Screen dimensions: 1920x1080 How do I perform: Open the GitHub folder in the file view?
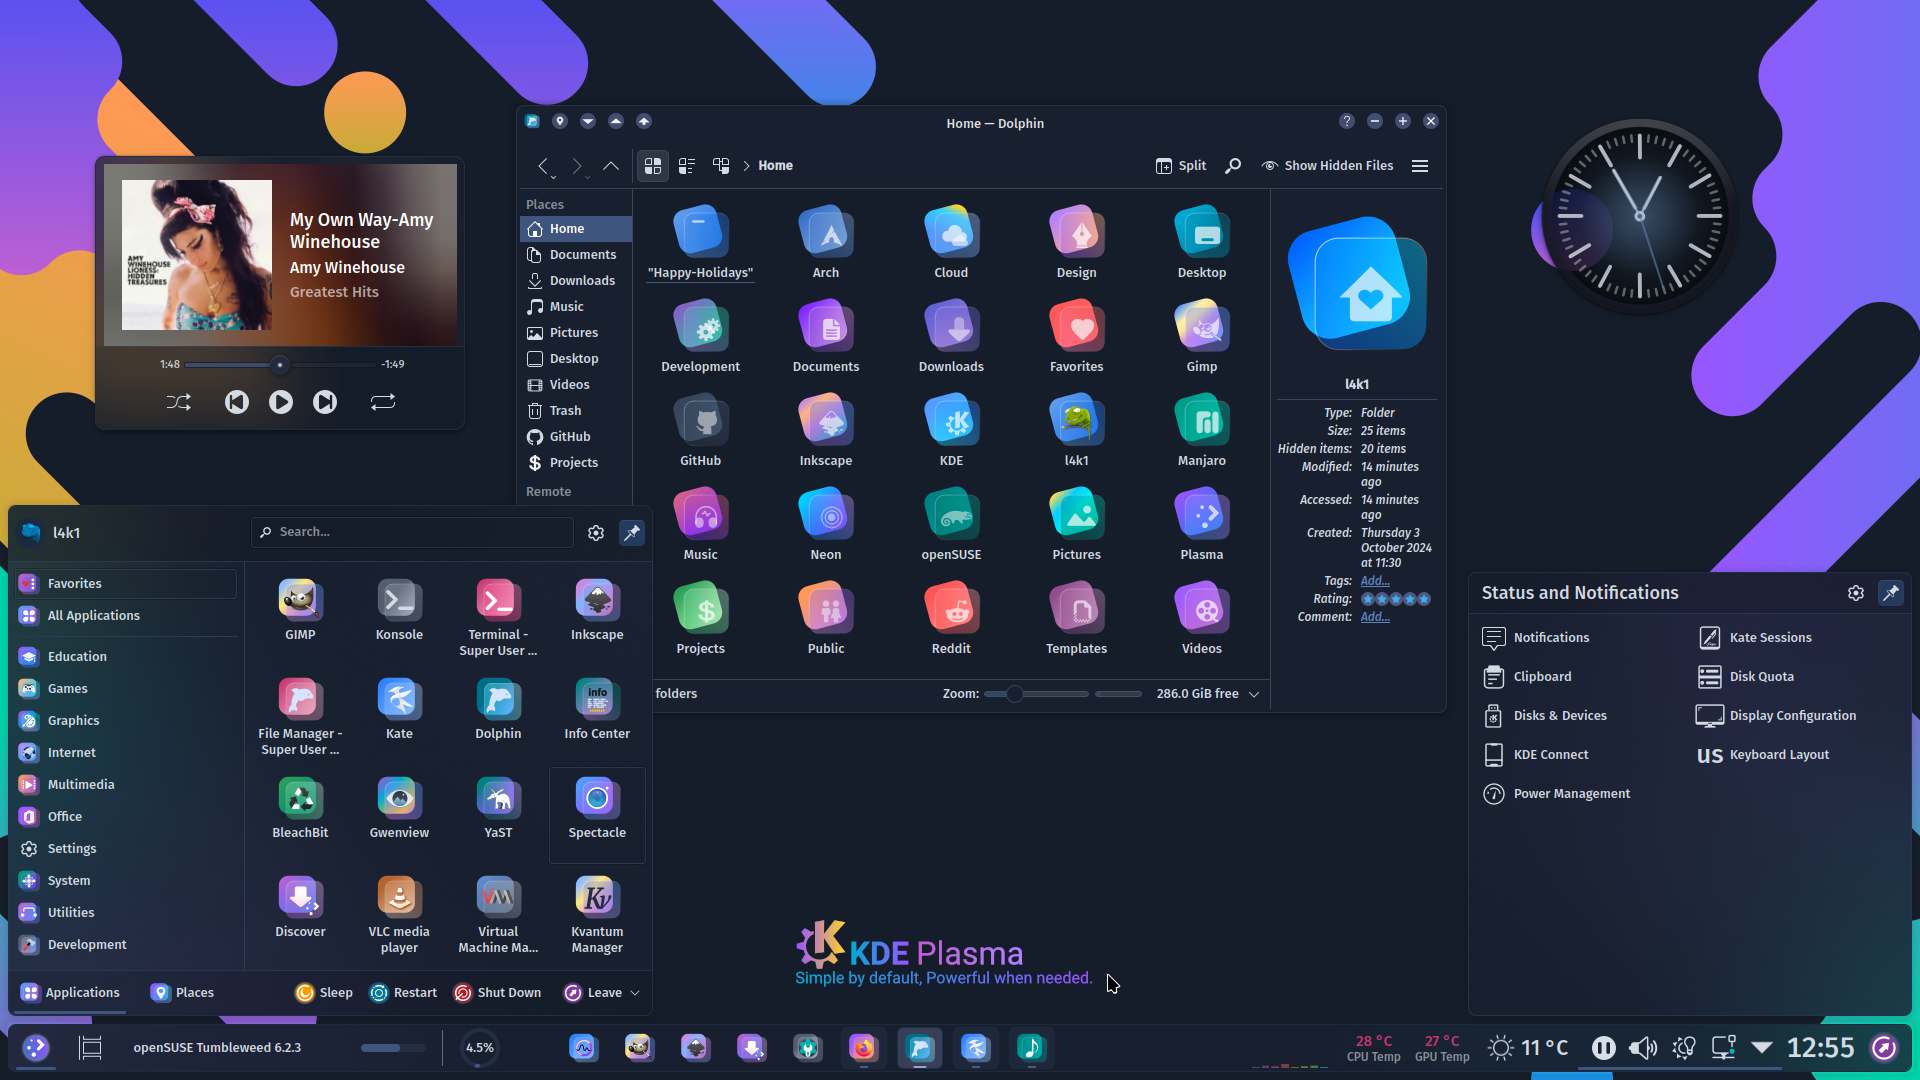coord(700,430)
